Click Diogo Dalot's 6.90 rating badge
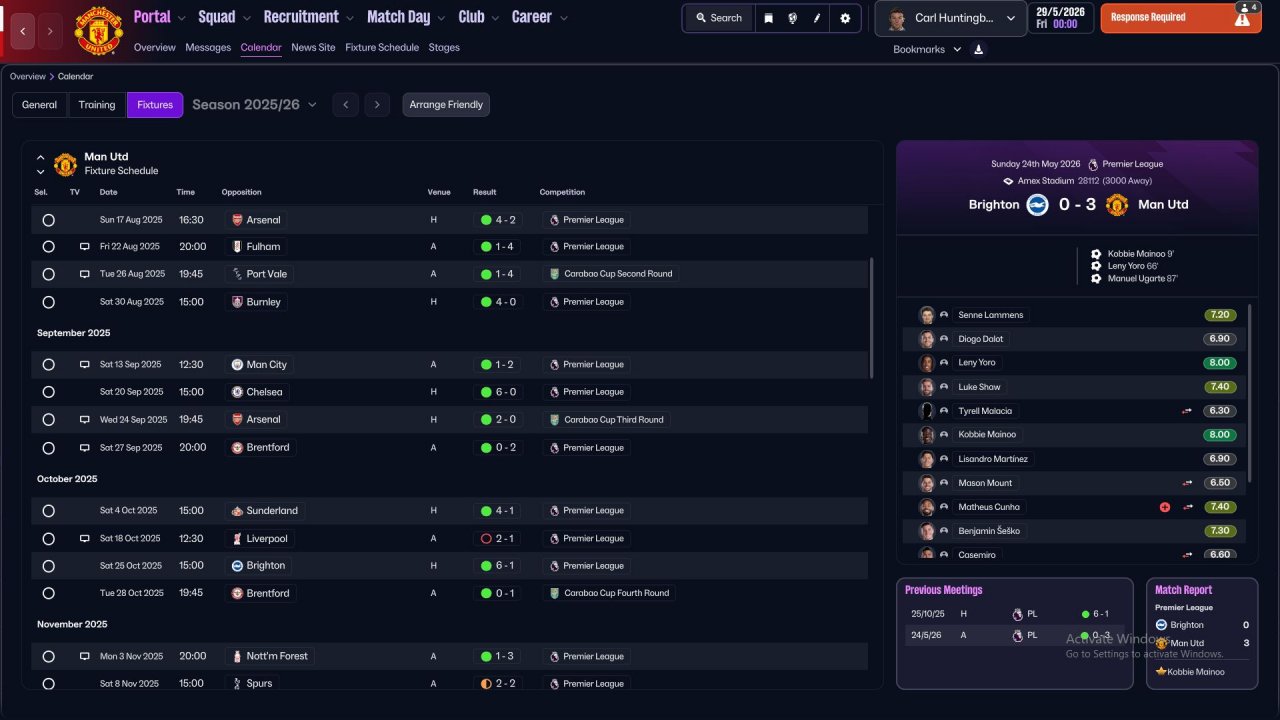The image size is (1280, 720). [1219, 339]
